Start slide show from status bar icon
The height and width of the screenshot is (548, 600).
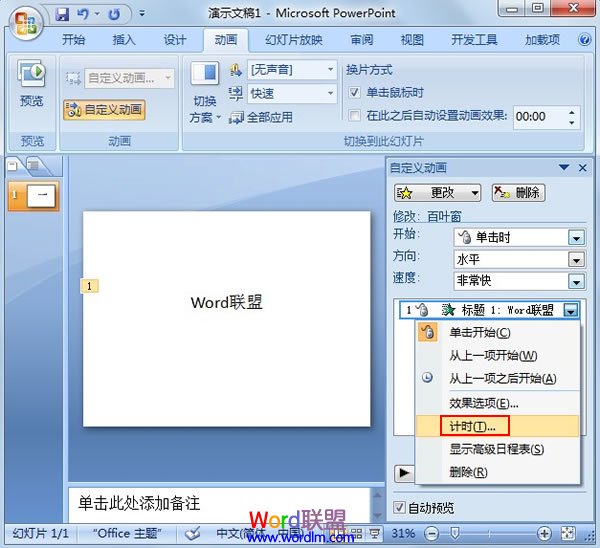point(374,533)
